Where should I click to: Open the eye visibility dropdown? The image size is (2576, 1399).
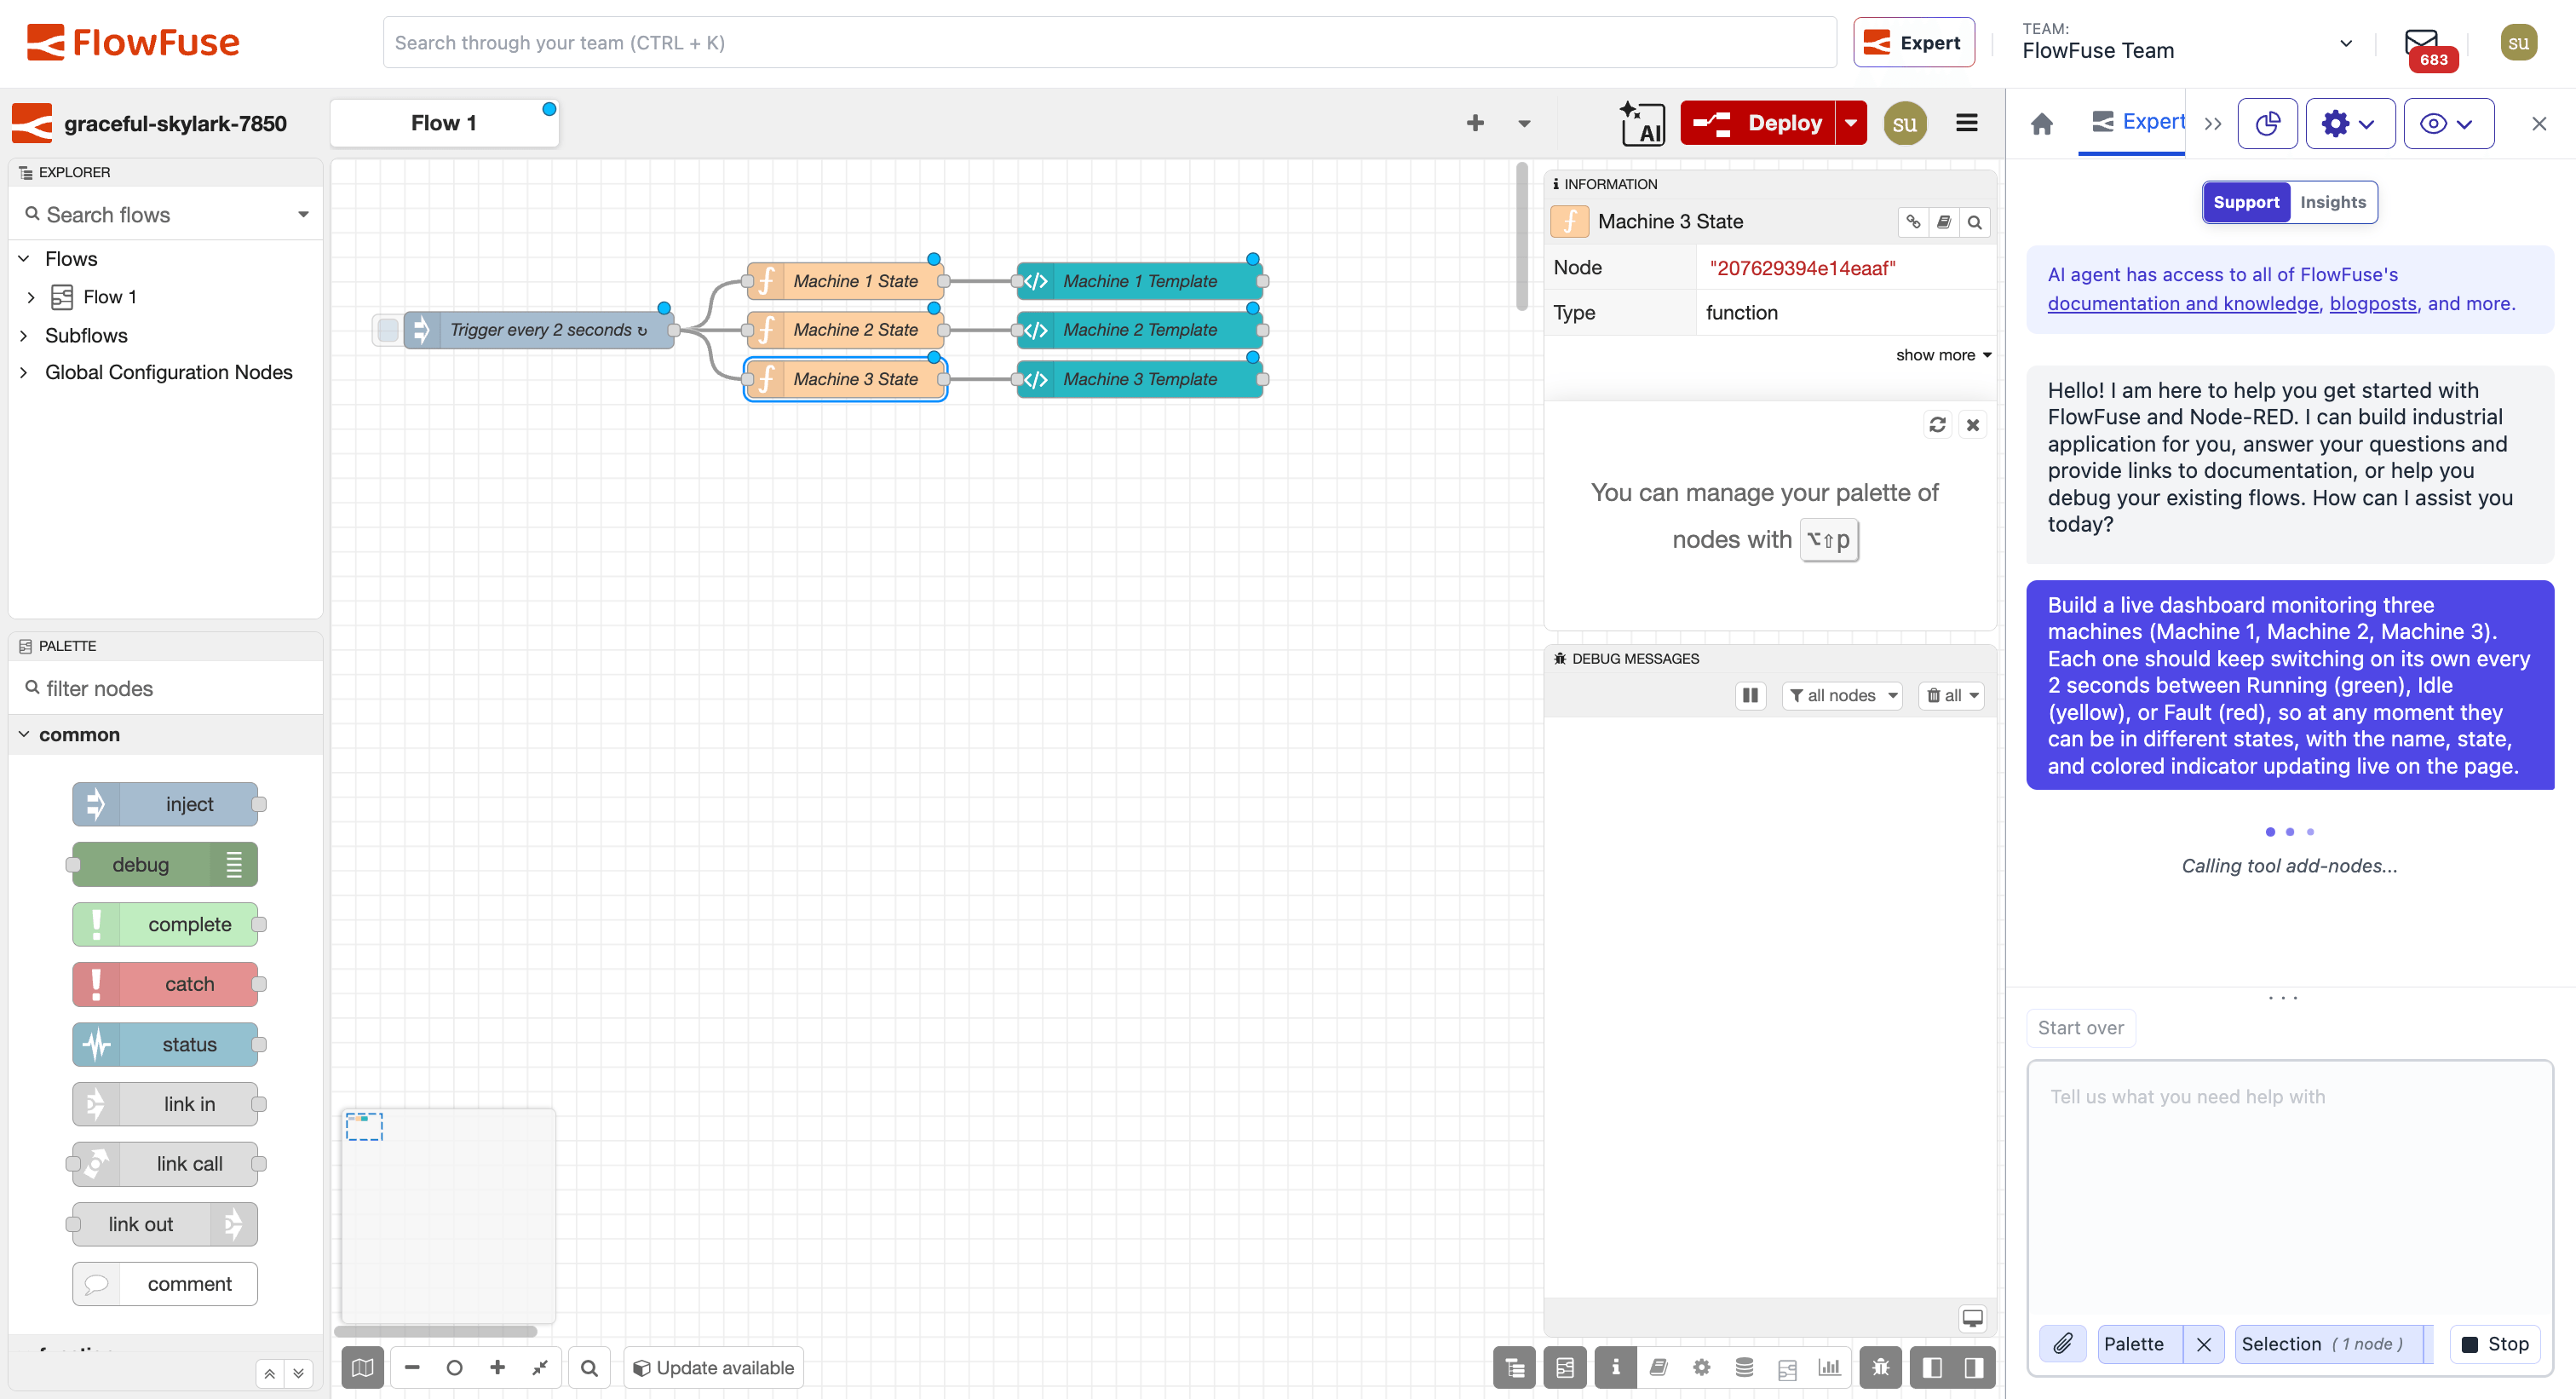[2448, 123]
